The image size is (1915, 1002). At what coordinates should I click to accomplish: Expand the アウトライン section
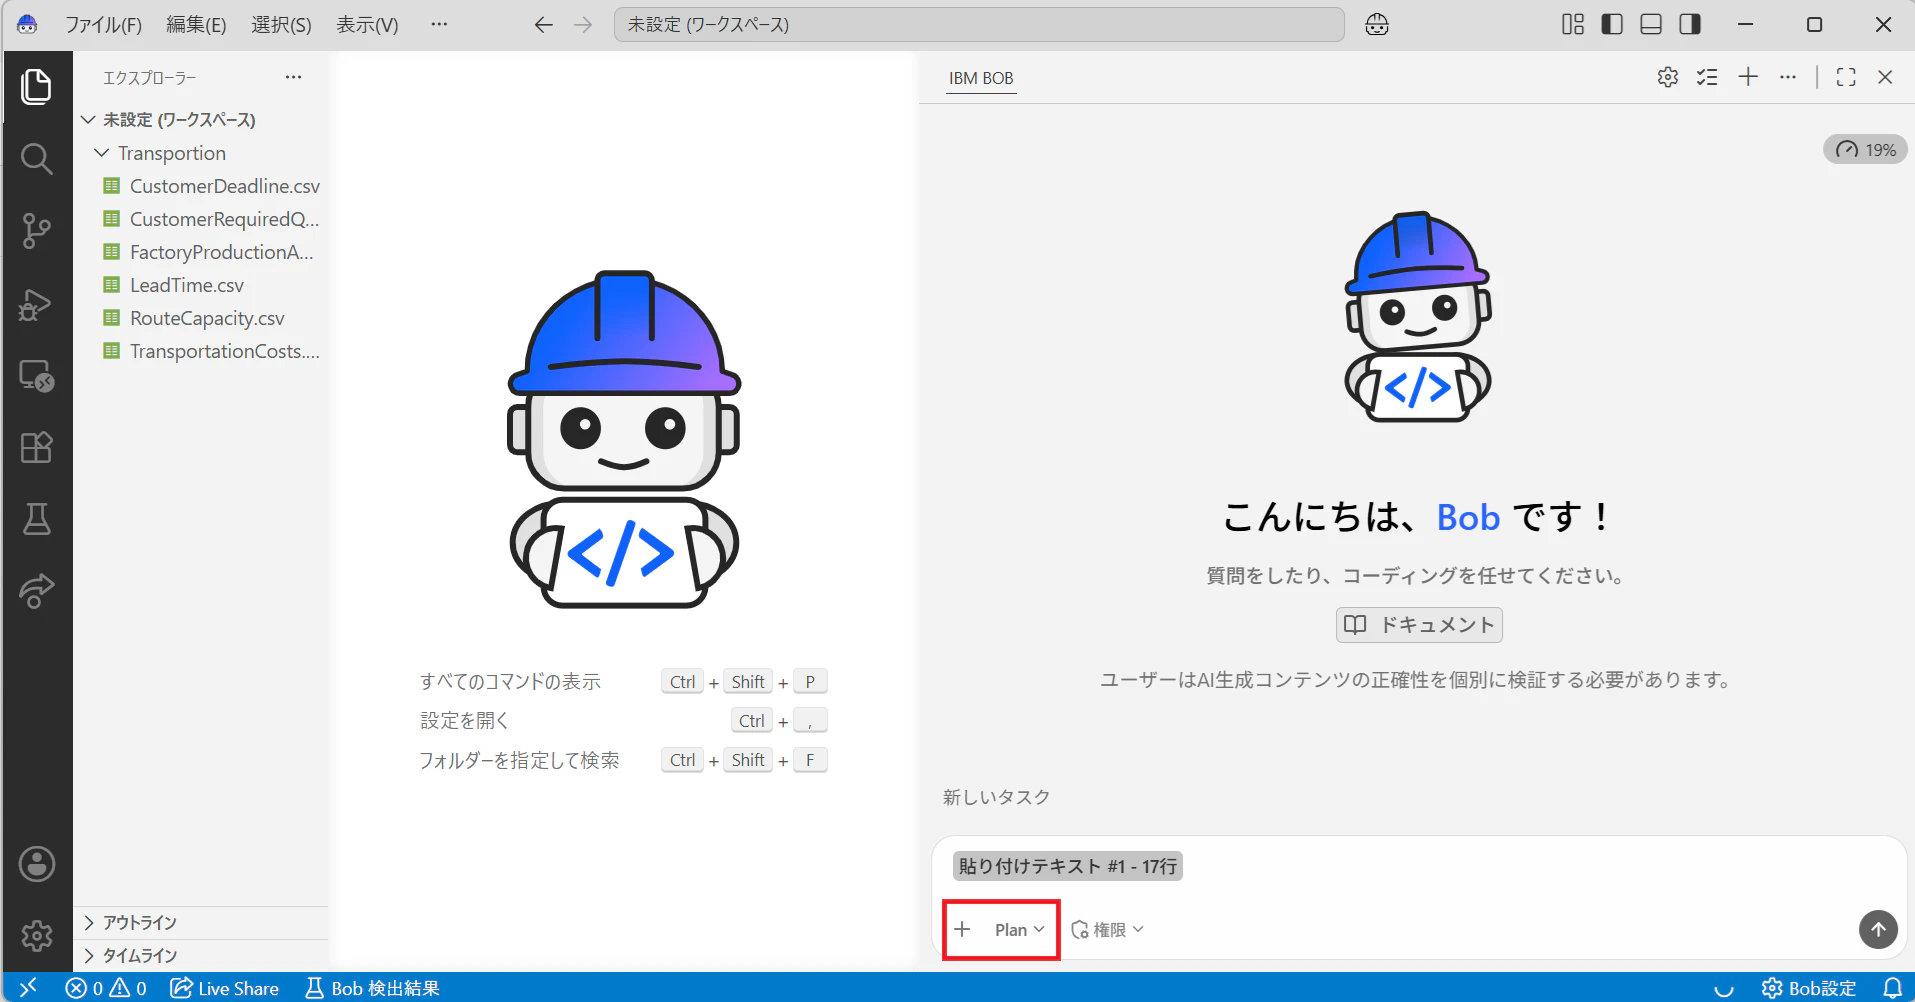(x=201, y=922)
